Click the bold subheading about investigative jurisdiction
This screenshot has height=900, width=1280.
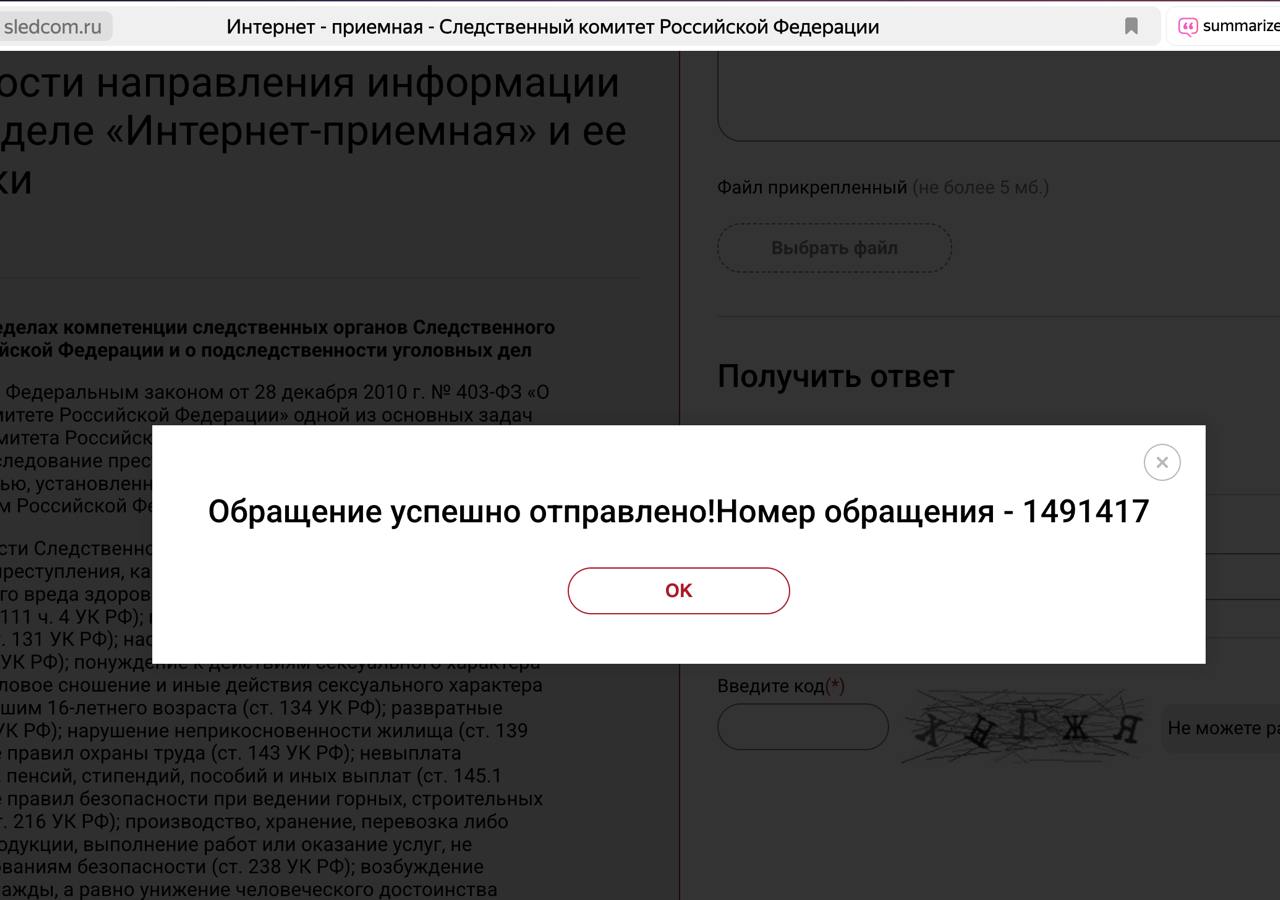coord(277,339)
